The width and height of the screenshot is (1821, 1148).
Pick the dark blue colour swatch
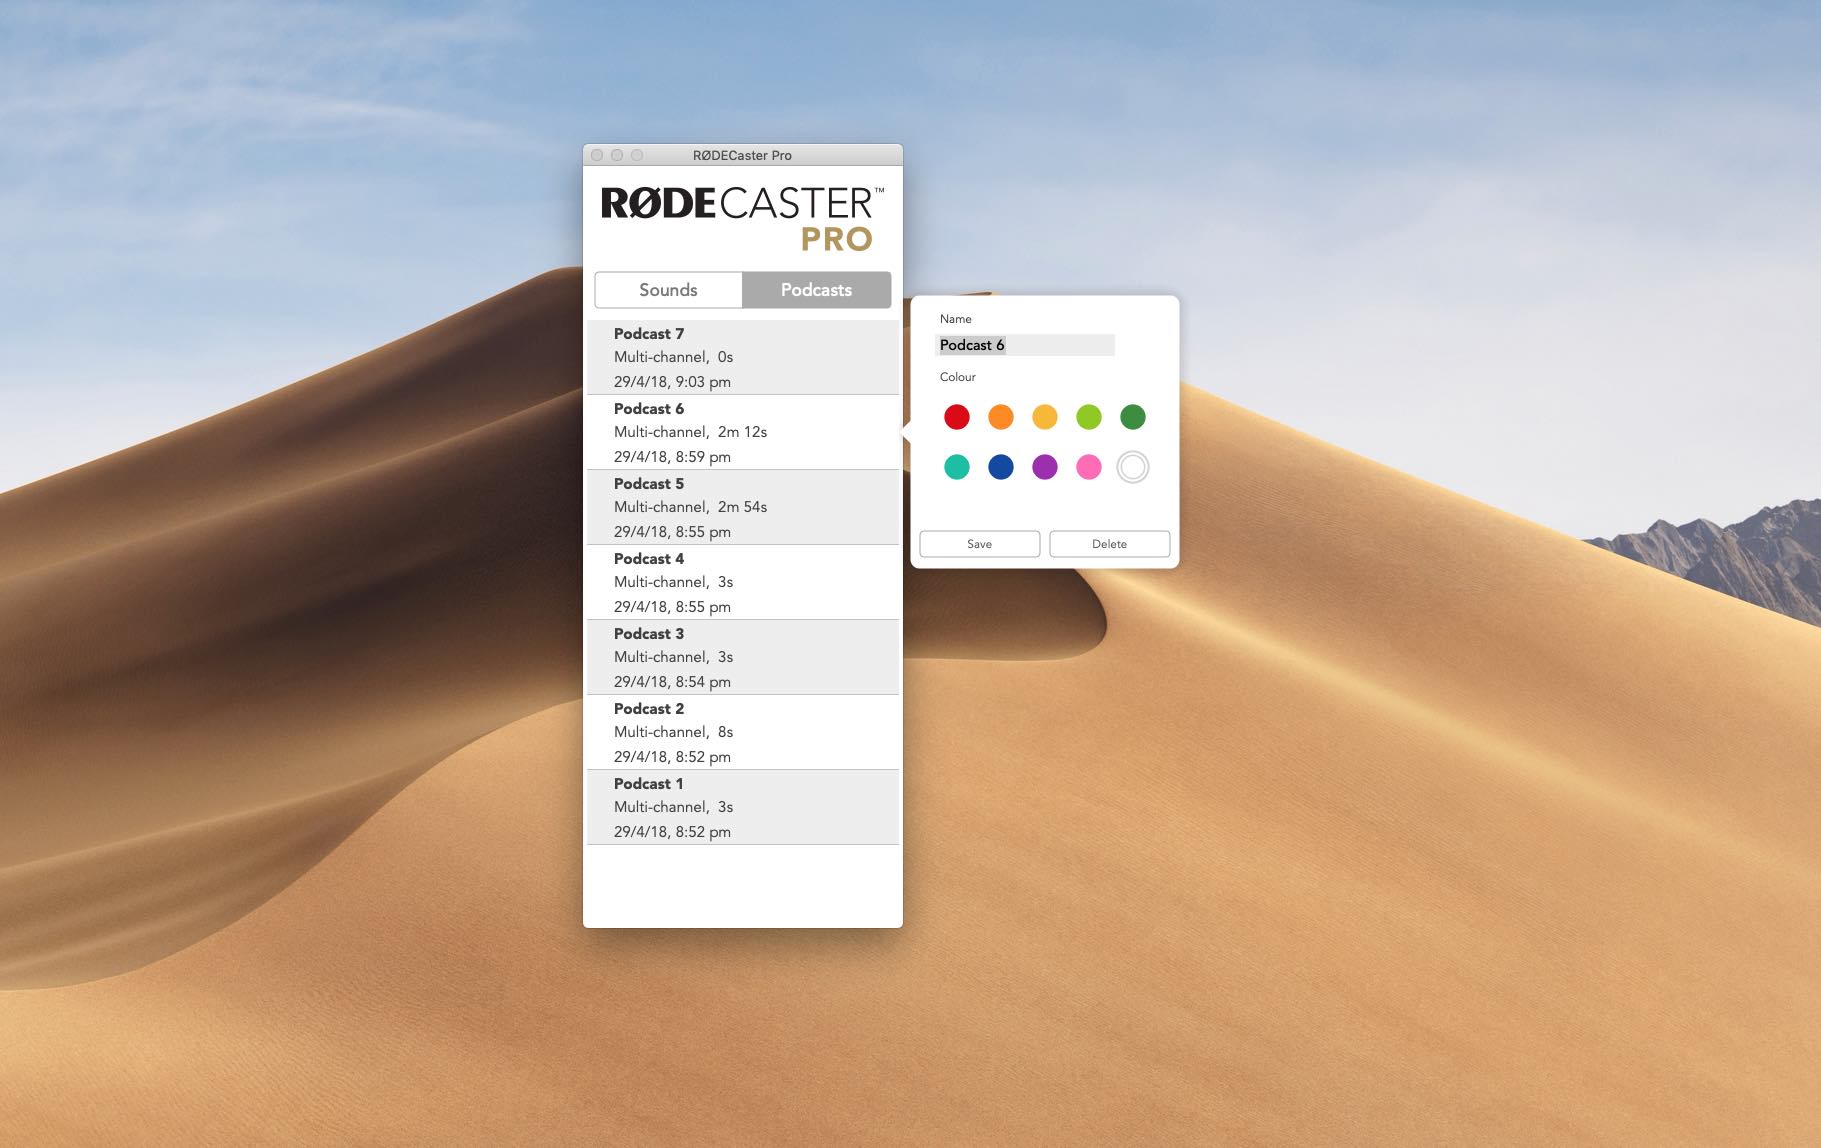pos(1001,467)
